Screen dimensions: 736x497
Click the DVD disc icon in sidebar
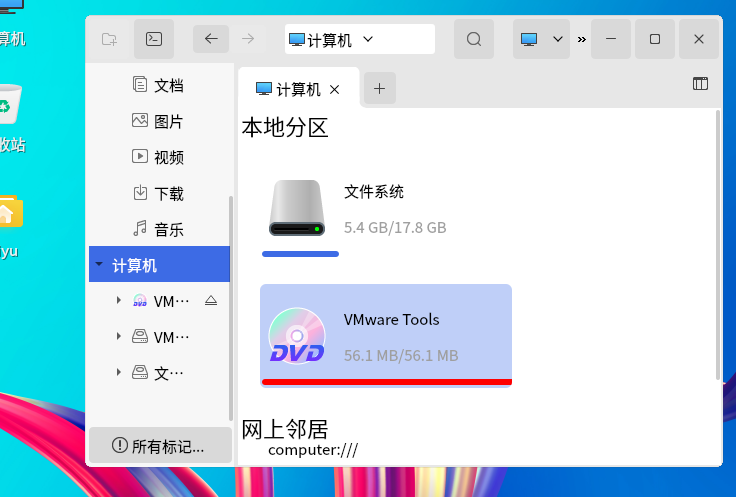tap(140, 300)
